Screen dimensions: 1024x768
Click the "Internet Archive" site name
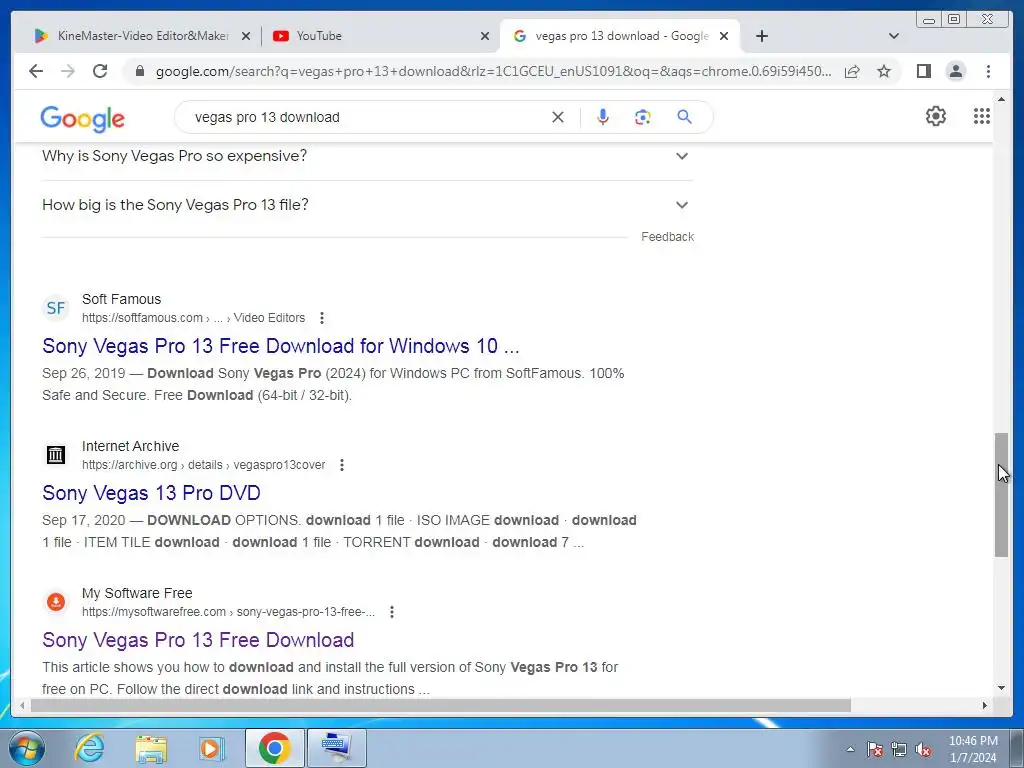[x=131, y=446]
